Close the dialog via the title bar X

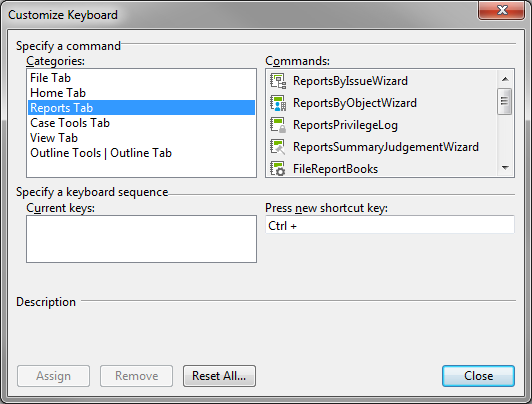coord(502,10)
